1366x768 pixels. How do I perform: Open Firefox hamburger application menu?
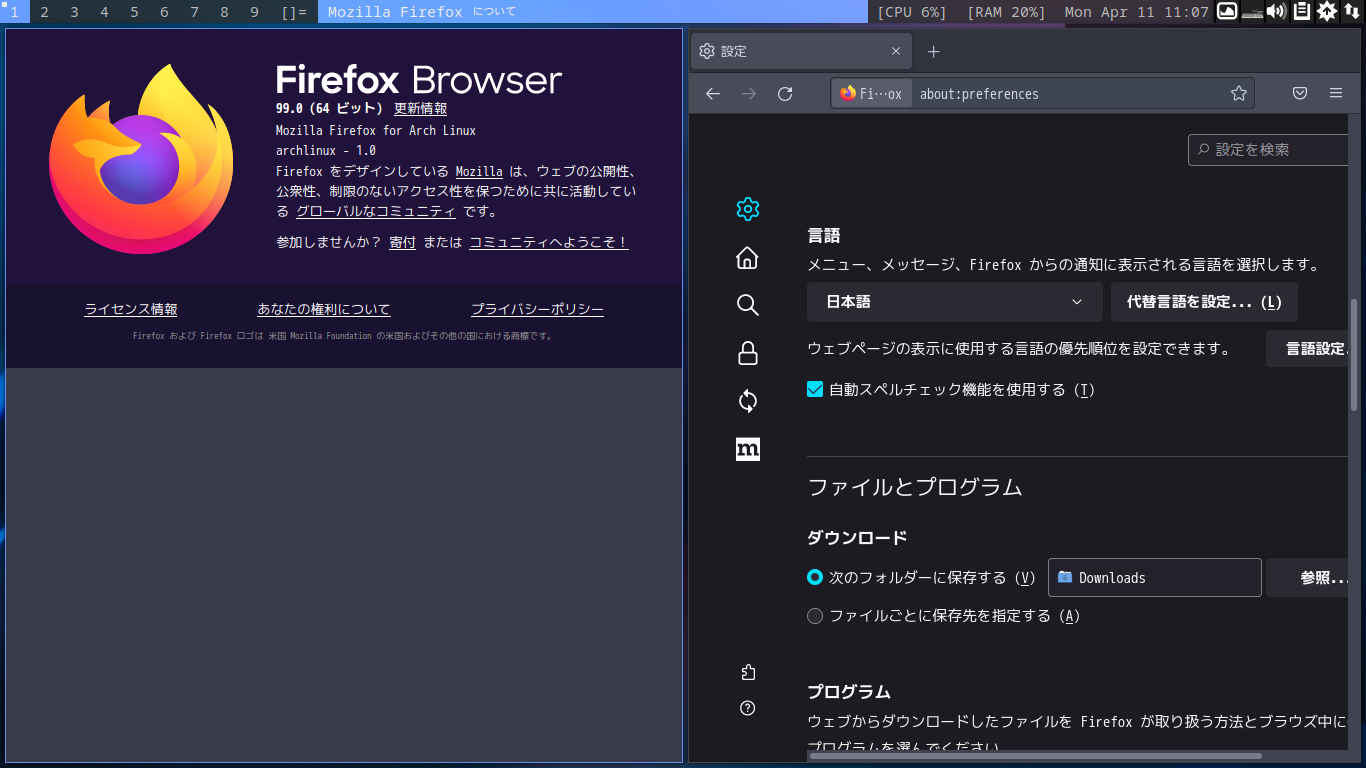1336,93
